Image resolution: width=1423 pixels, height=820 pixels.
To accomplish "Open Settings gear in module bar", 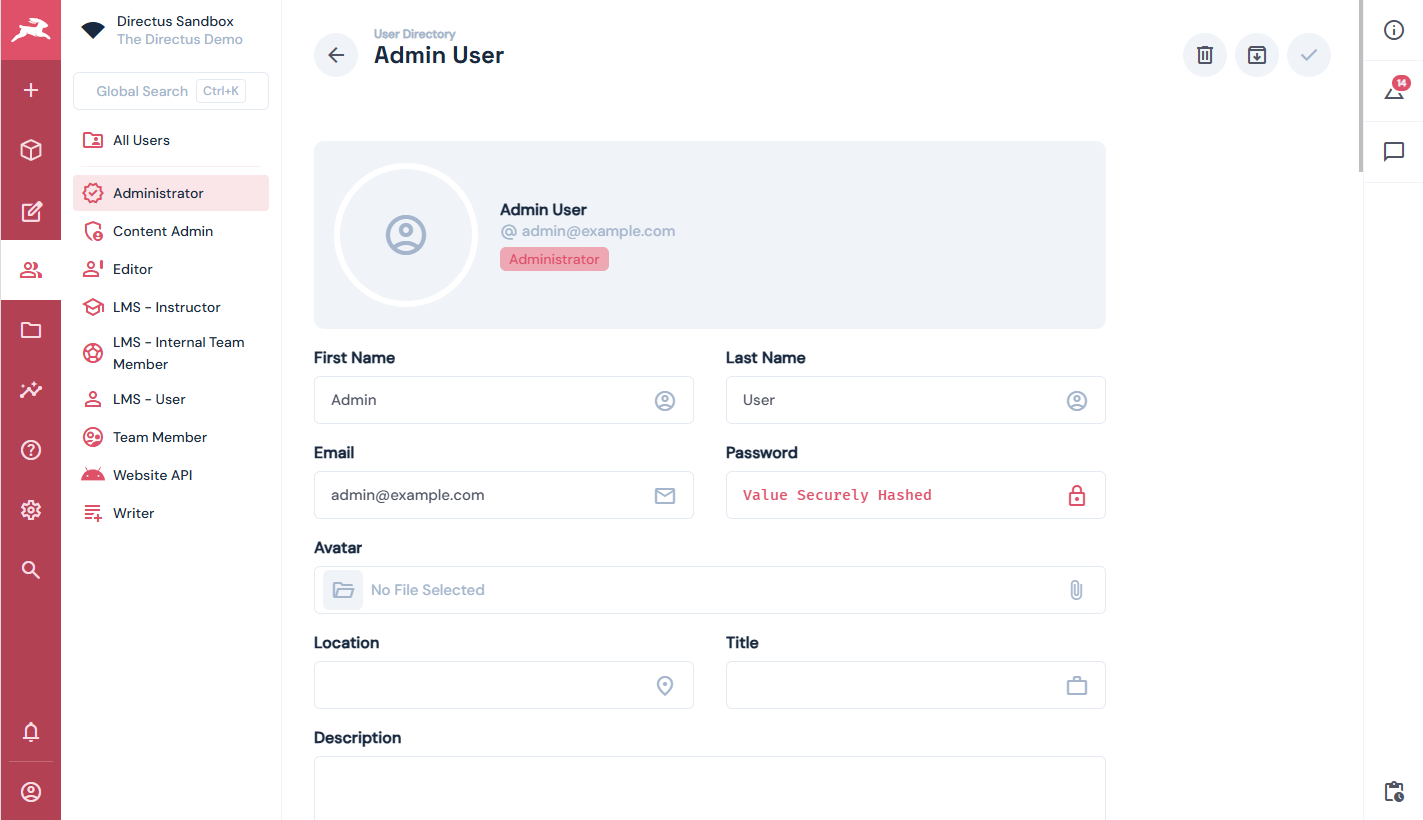I will point(31,510).
